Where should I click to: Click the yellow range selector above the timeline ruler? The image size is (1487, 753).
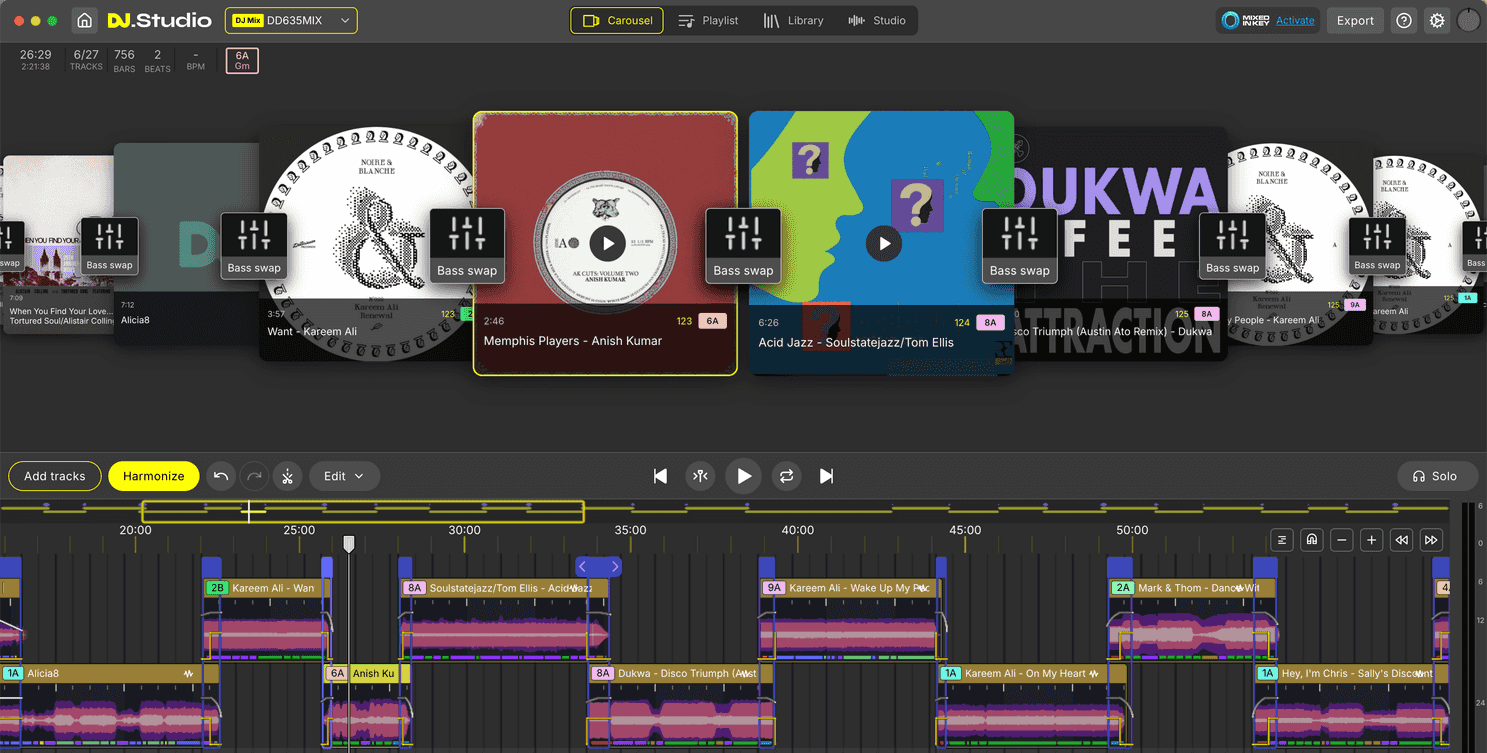(x=363, y=511)
